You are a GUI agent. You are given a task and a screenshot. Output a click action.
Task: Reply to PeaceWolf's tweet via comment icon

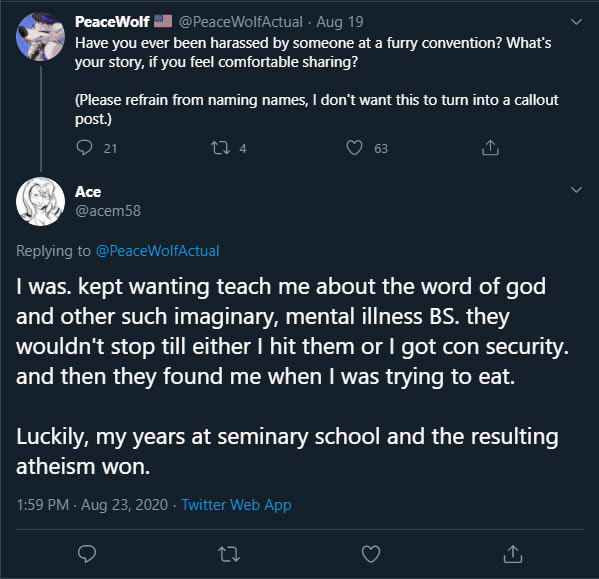click(84, 148)
